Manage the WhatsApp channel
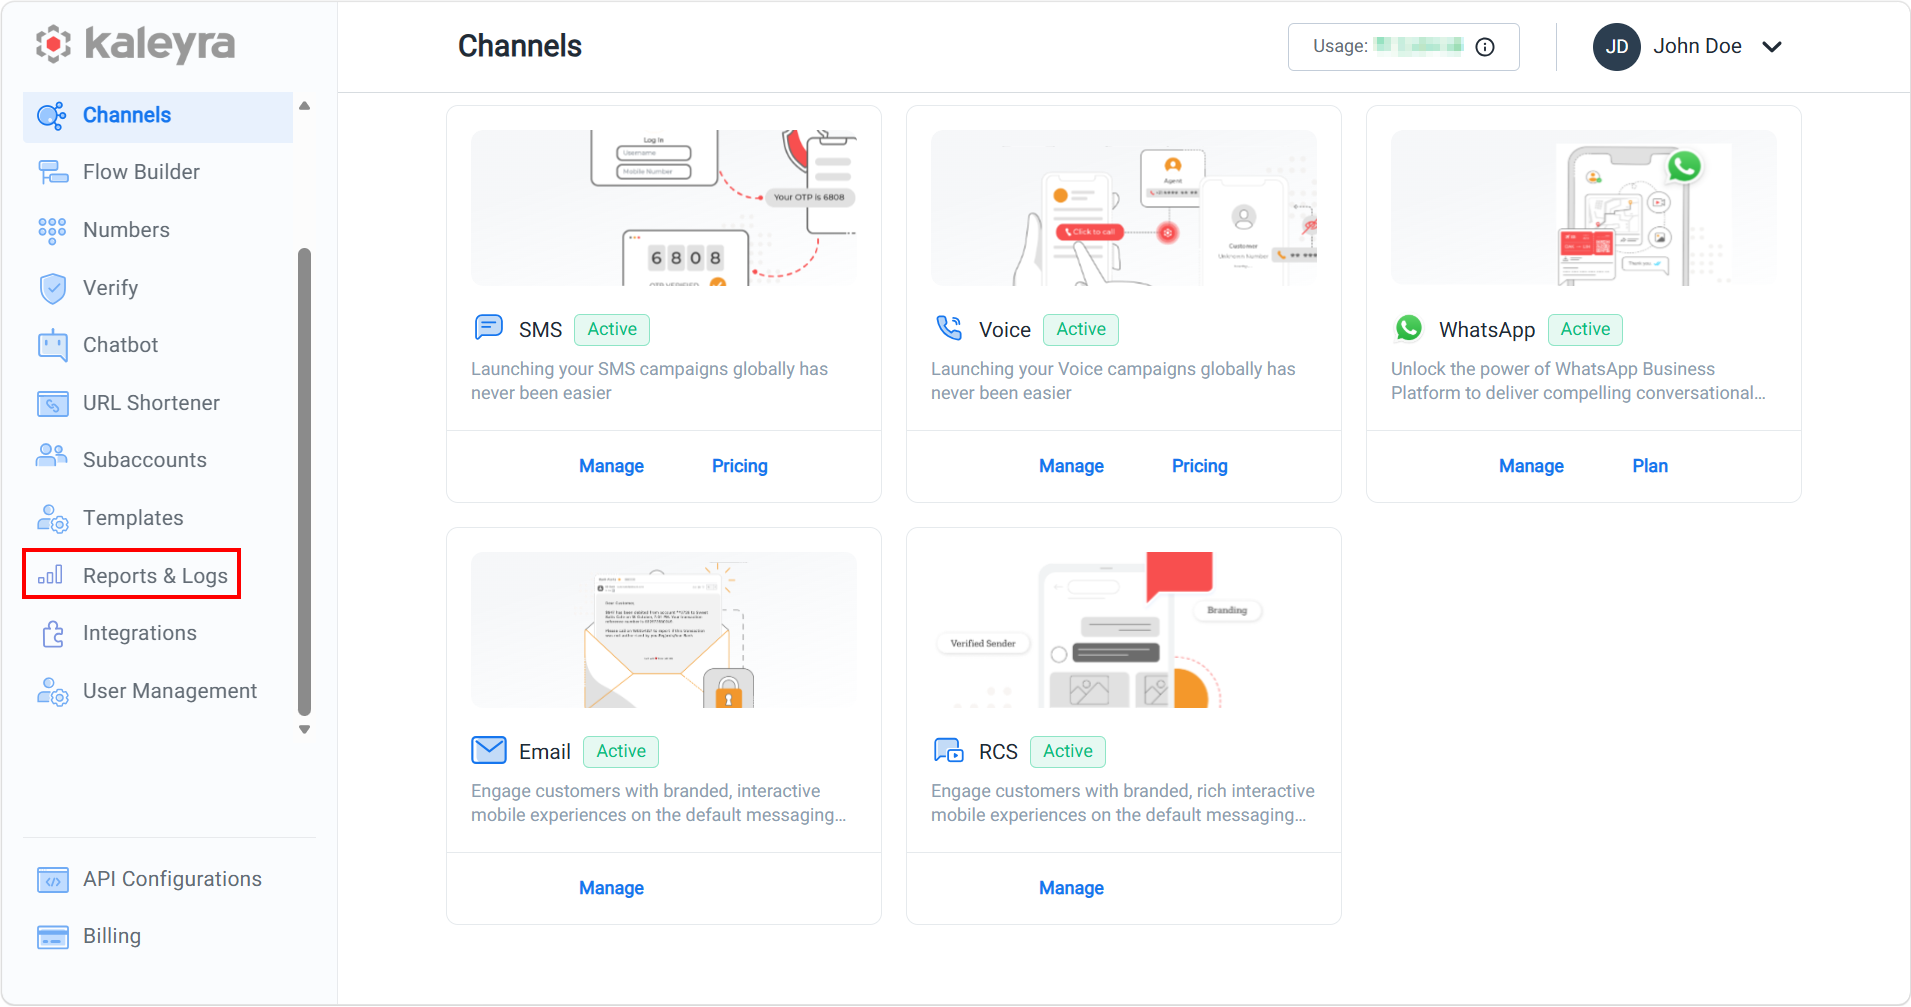 (1531, 466)
